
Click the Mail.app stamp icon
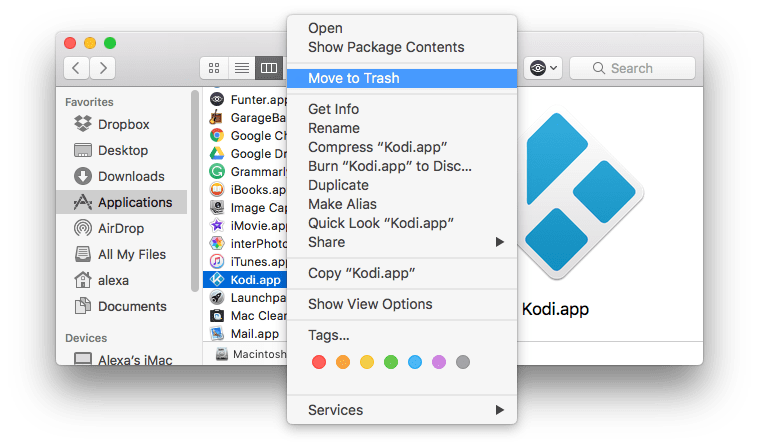pyautogui.click(x=217, y=334)
